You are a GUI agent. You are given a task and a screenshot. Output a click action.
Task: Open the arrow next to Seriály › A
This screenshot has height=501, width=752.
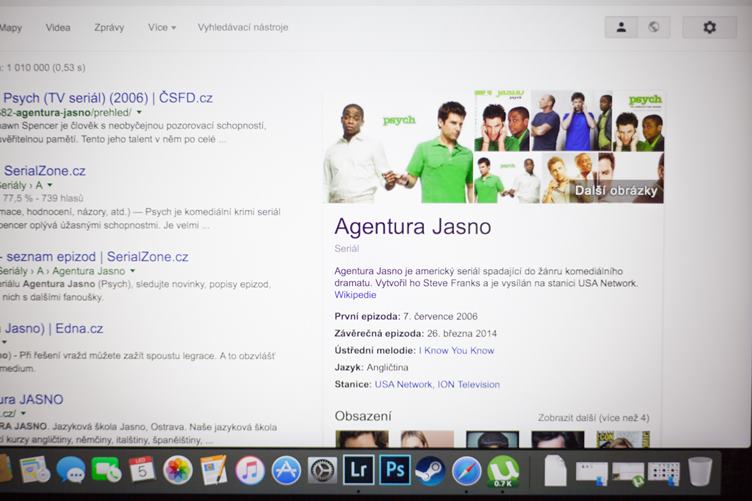click(50, 185)
